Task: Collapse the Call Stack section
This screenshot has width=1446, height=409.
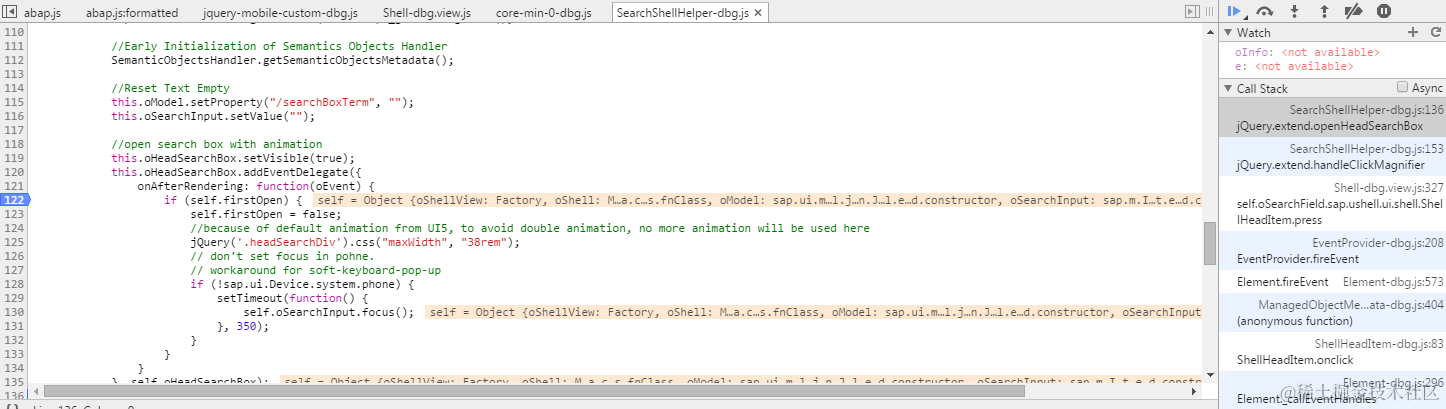Action: 1228,89
